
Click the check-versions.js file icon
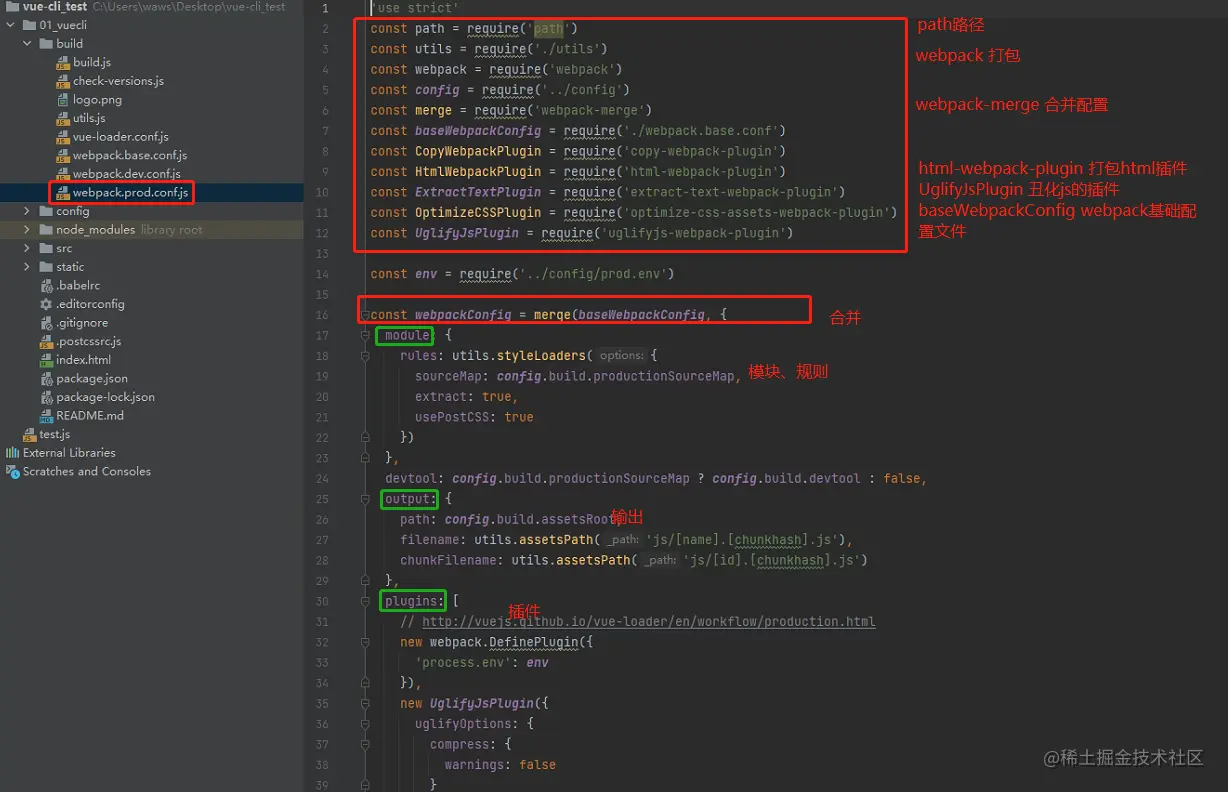[63, 81]
